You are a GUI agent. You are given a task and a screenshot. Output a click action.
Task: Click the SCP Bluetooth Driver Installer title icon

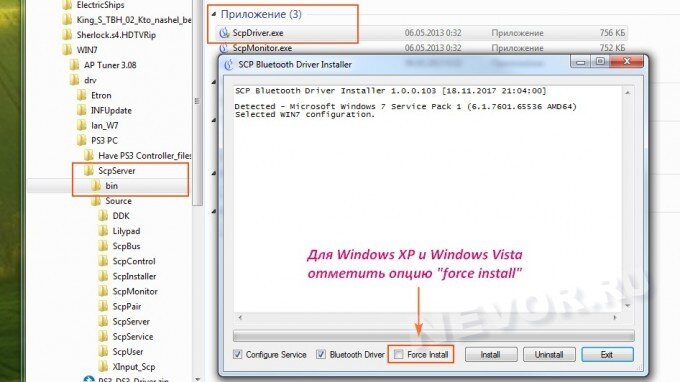pos(229,65)
